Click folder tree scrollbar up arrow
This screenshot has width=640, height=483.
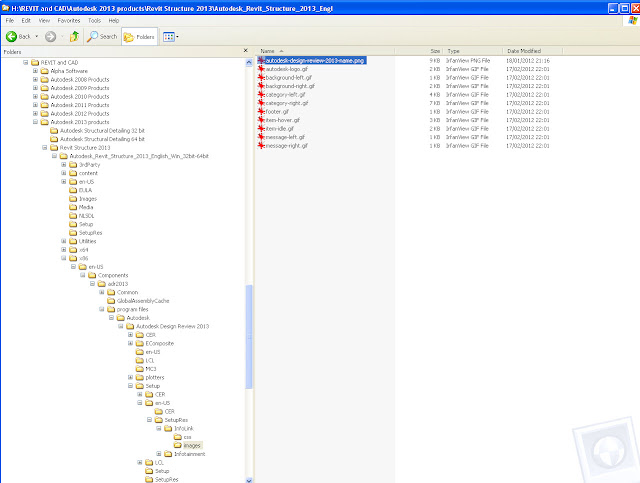[249, 62]
